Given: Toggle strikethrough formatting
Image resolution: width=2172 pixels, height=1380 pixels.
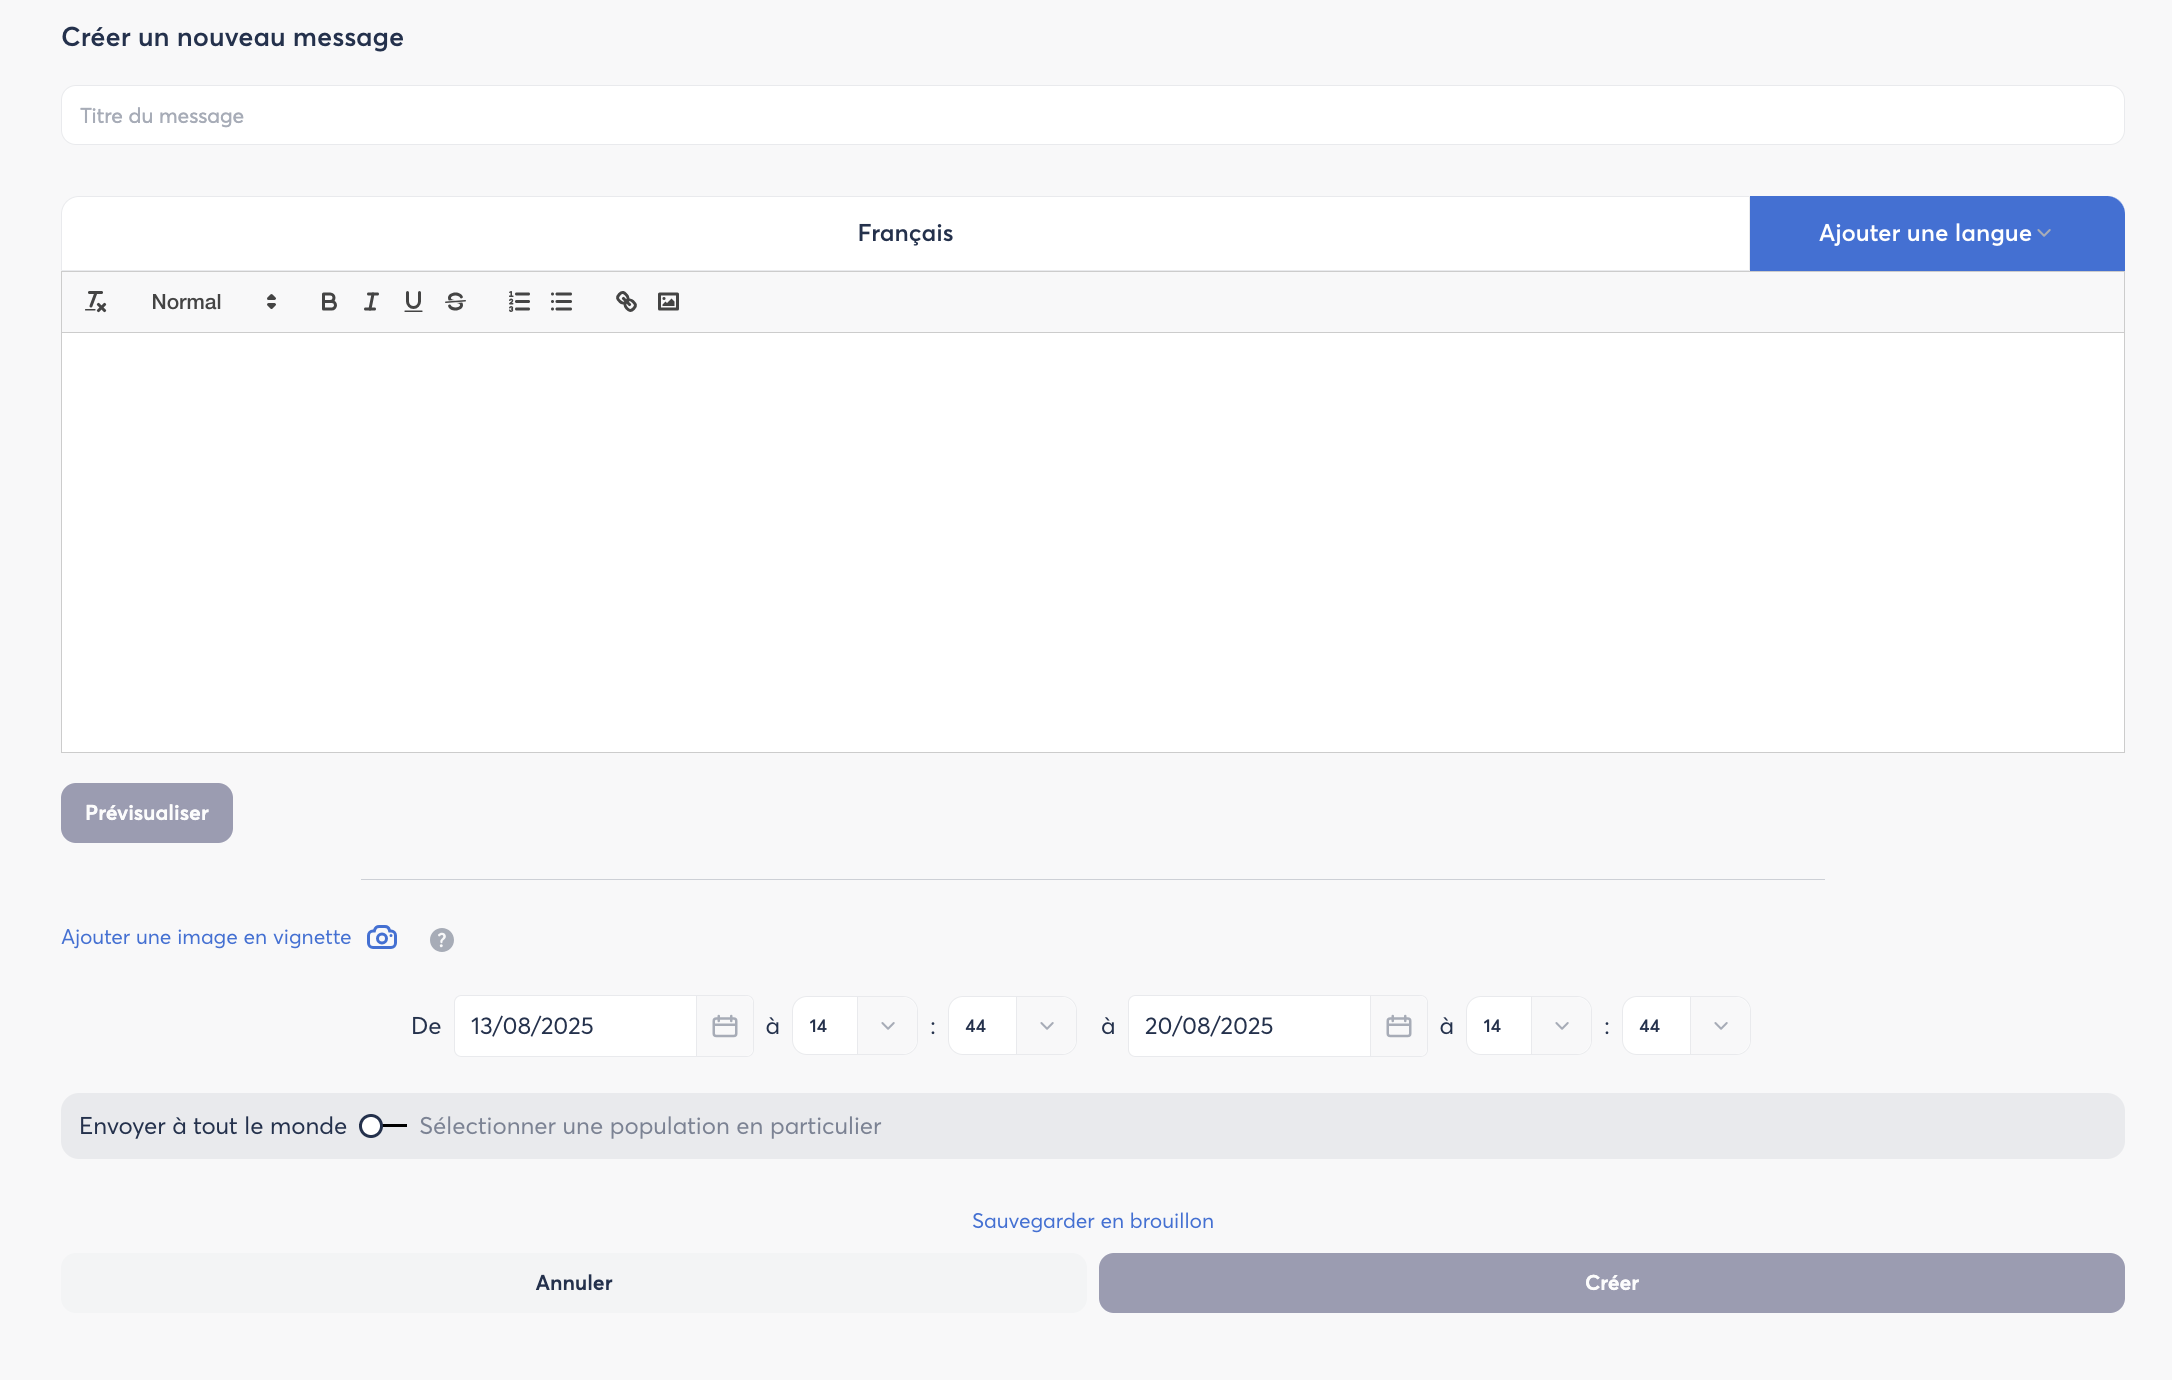Looking at the screenshot, I should click(x=456, y=301).
